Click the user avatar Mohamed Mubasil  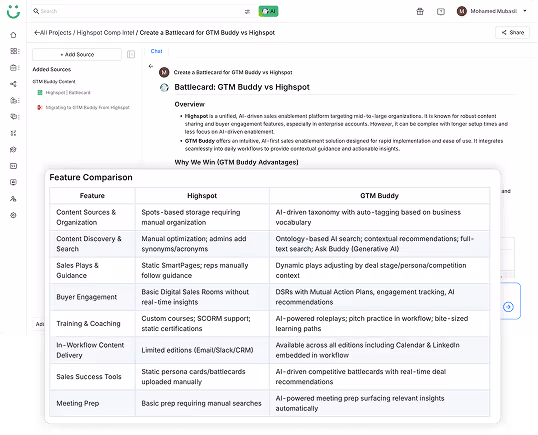(x=461, y=11)
